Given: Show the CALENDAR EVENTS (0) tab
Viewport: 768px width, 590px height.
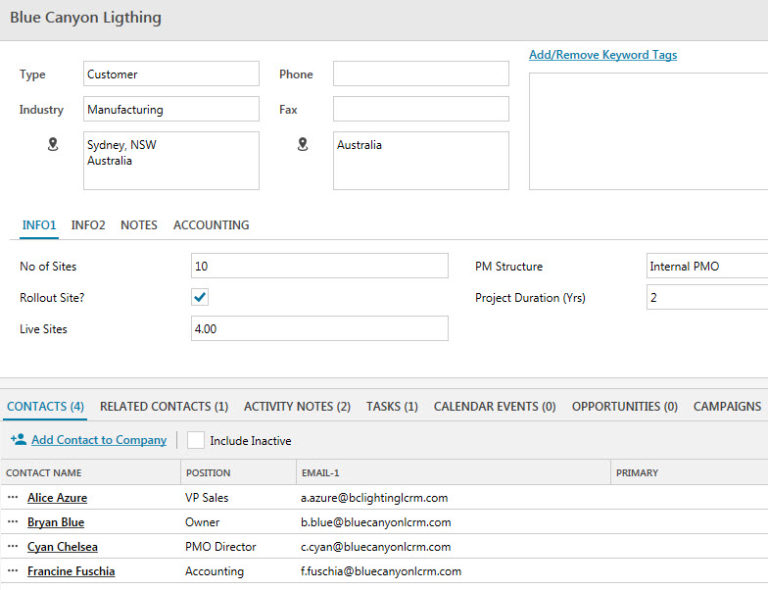Looking at the screenshot, I should (495, 406).
